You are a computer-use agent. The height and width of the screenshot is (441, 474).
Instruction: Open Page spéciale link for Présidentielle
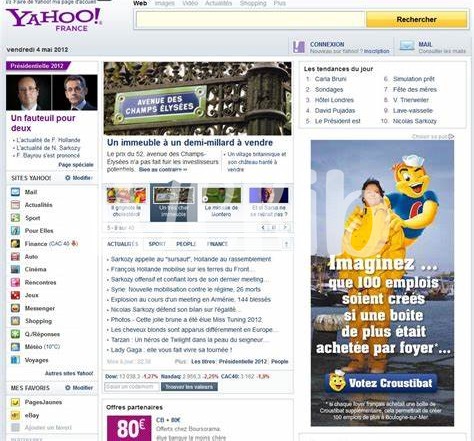coord(76,165)
